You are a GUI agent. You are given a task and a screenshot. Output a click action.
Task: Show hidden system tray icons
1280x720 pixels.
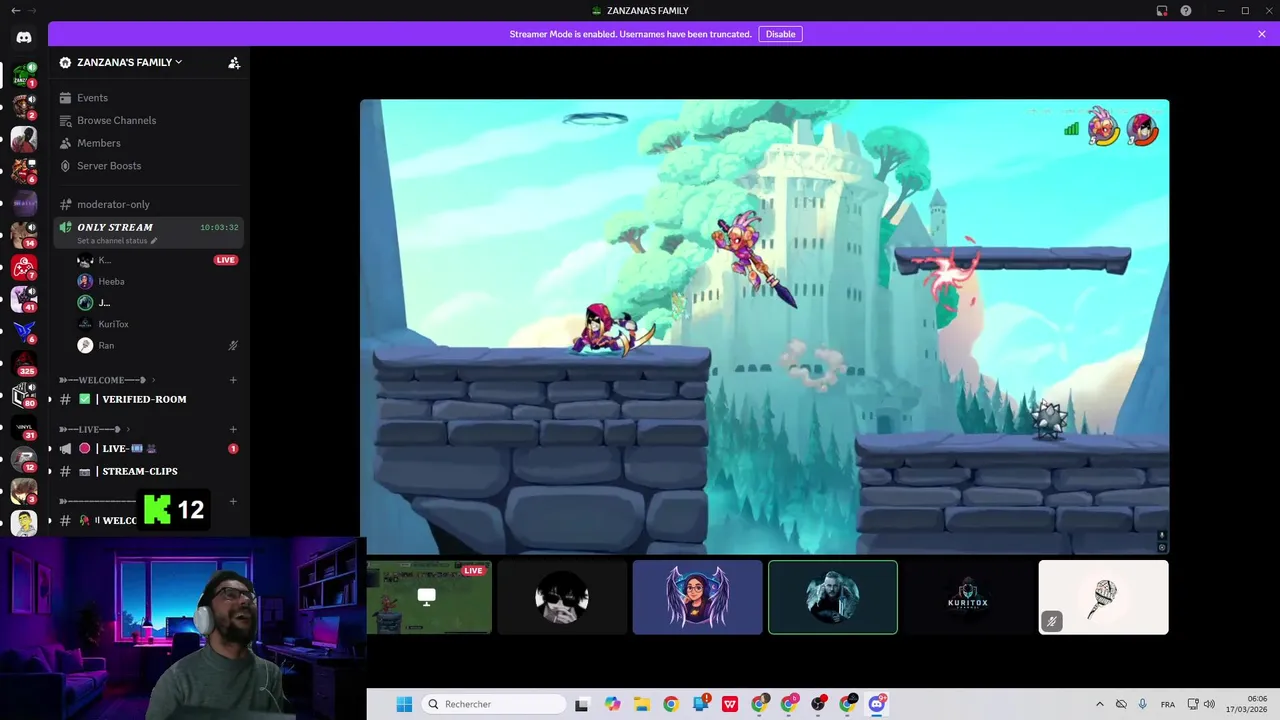coord(1100,704)
